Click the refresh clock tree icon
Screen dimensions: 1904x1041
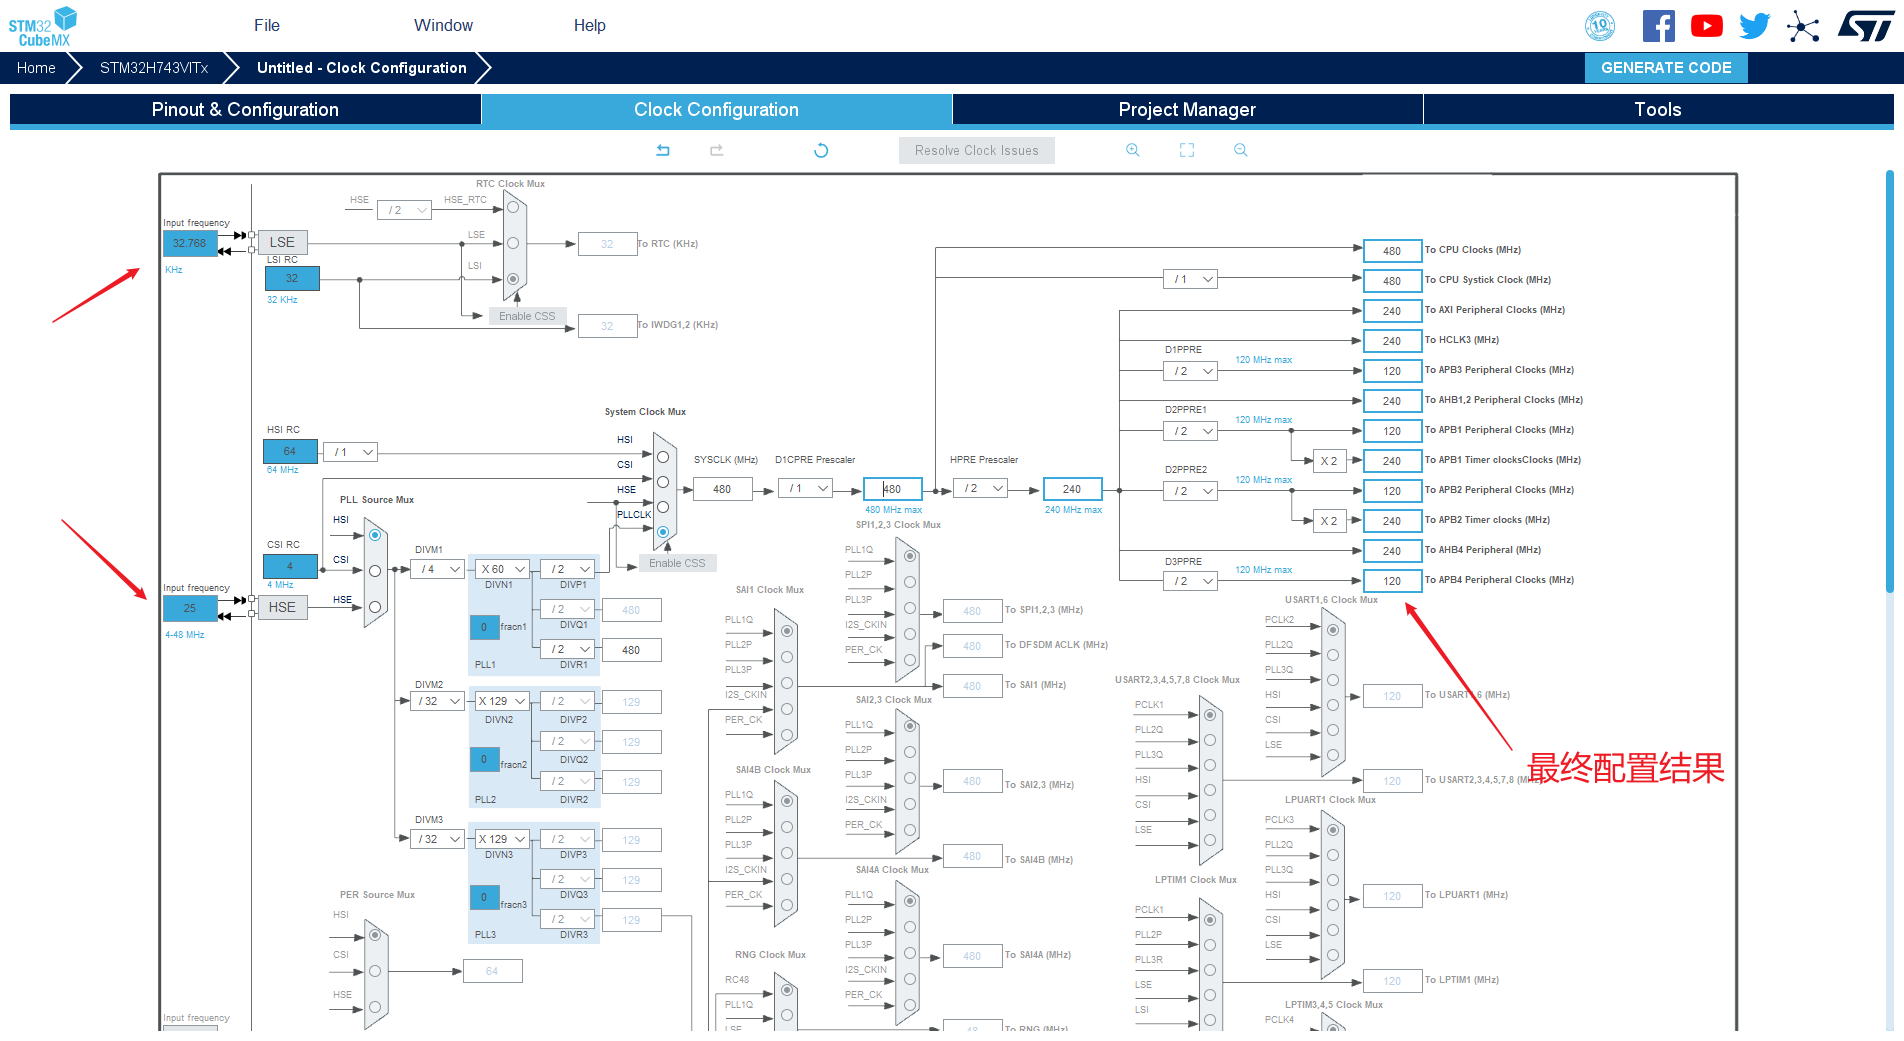tap(821, 150)
